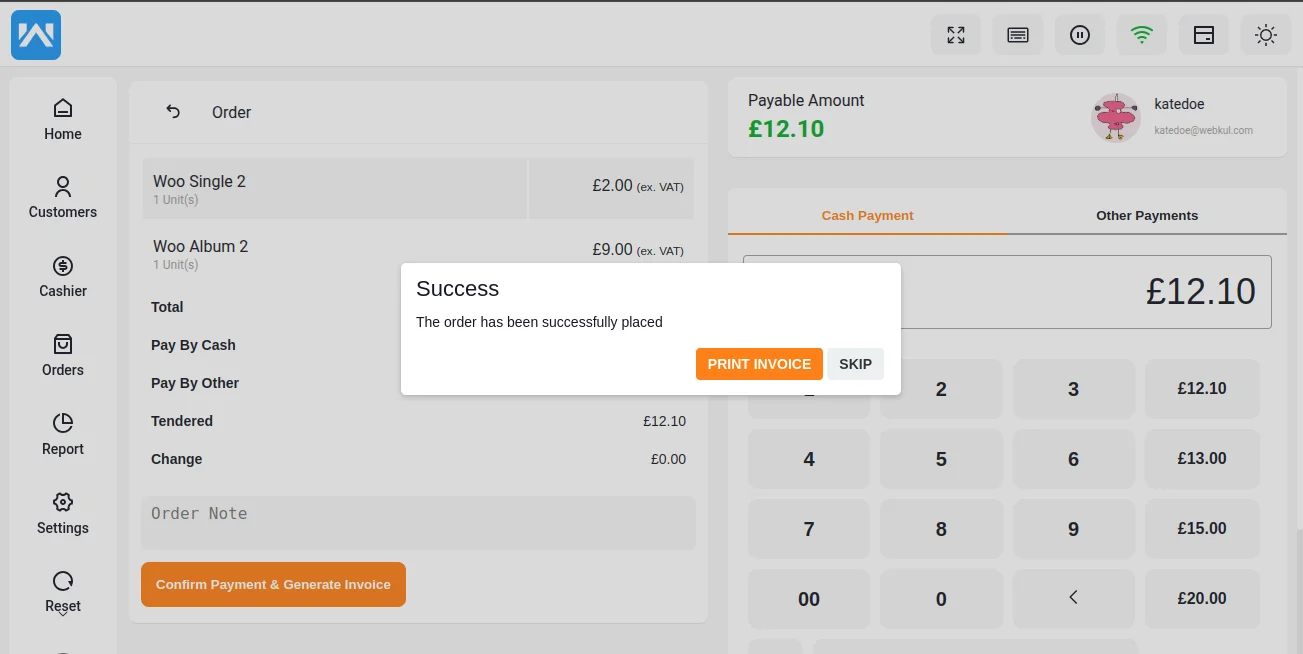
Task: Click the Print Invoice button
Action: pos(759,363)
